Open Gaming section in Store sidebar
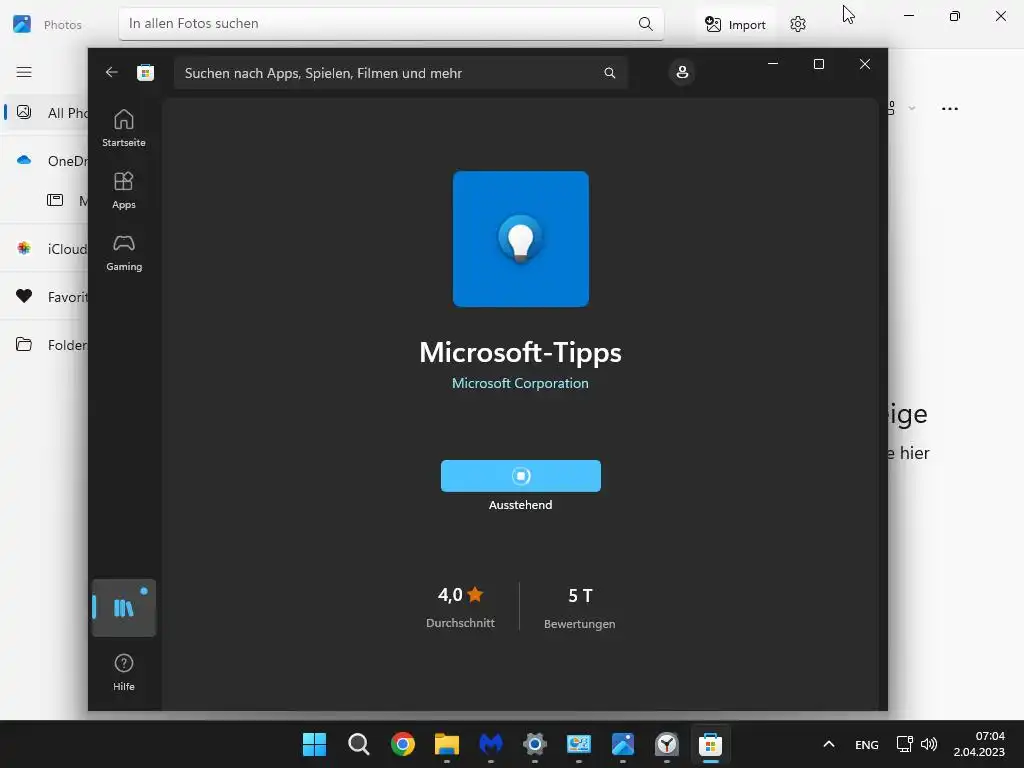The height and width of the screenshot is (768, 1024). 123,253
